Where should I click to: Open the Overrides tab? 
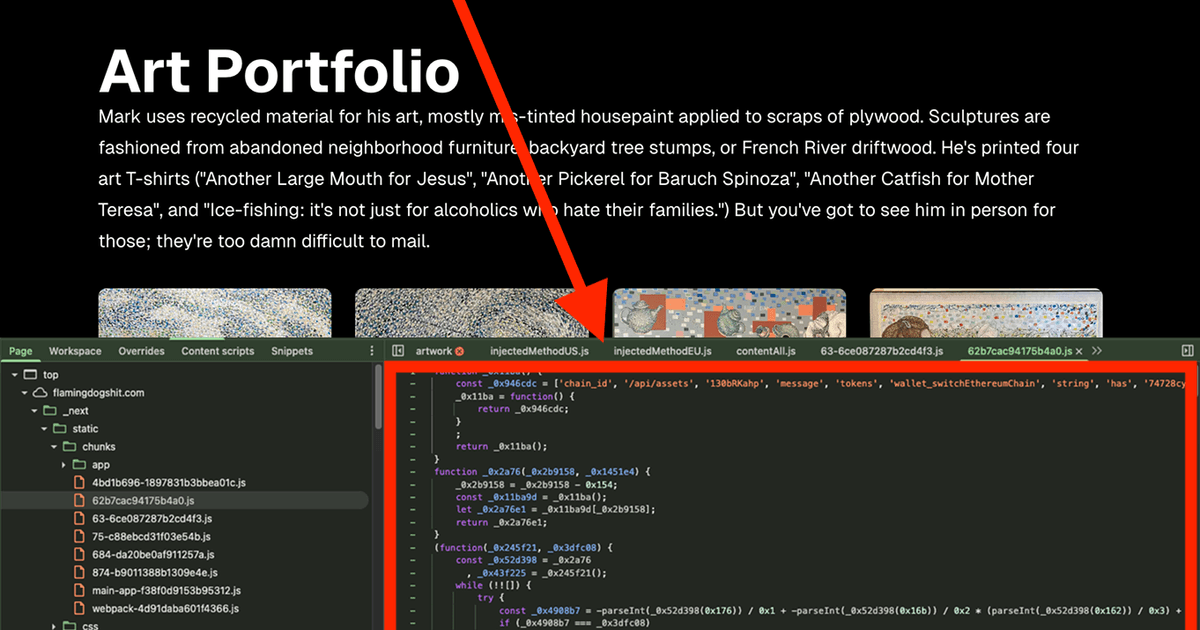pyautogui.click(x=141, y=351)
